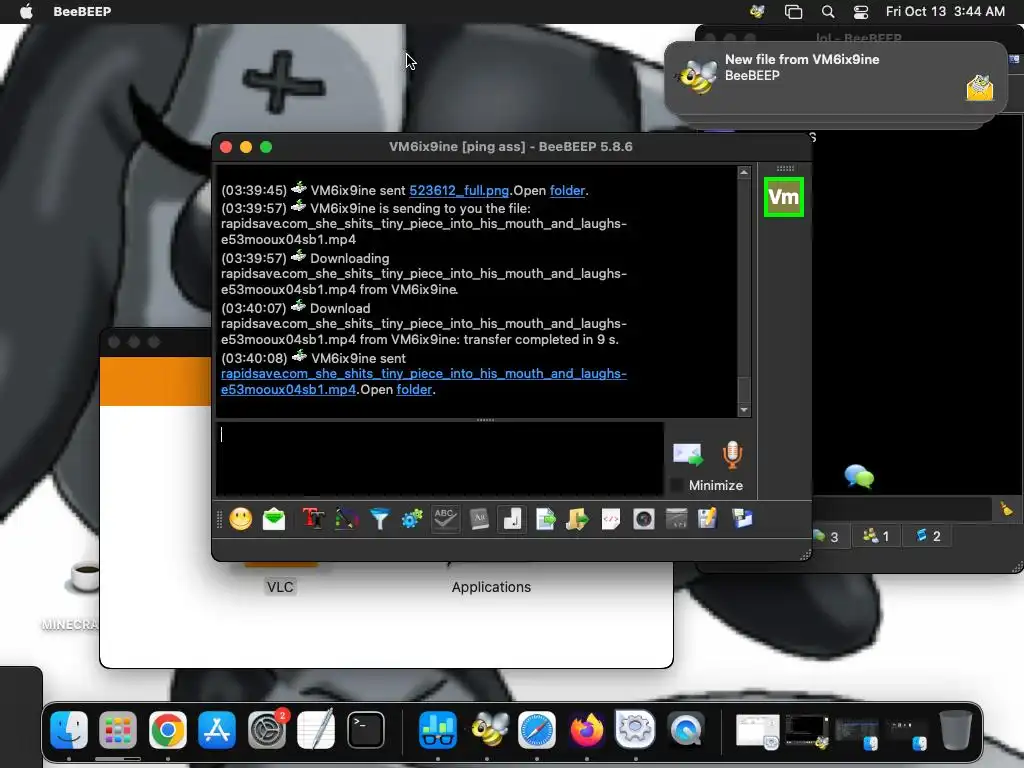
Task: Click the VLC label in installer window
Action: 280,587
